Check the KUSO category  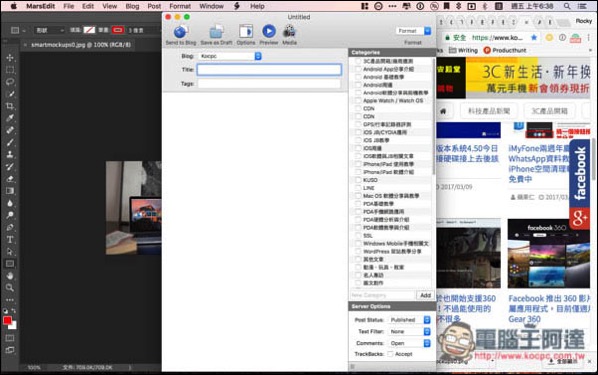(358, 180)
